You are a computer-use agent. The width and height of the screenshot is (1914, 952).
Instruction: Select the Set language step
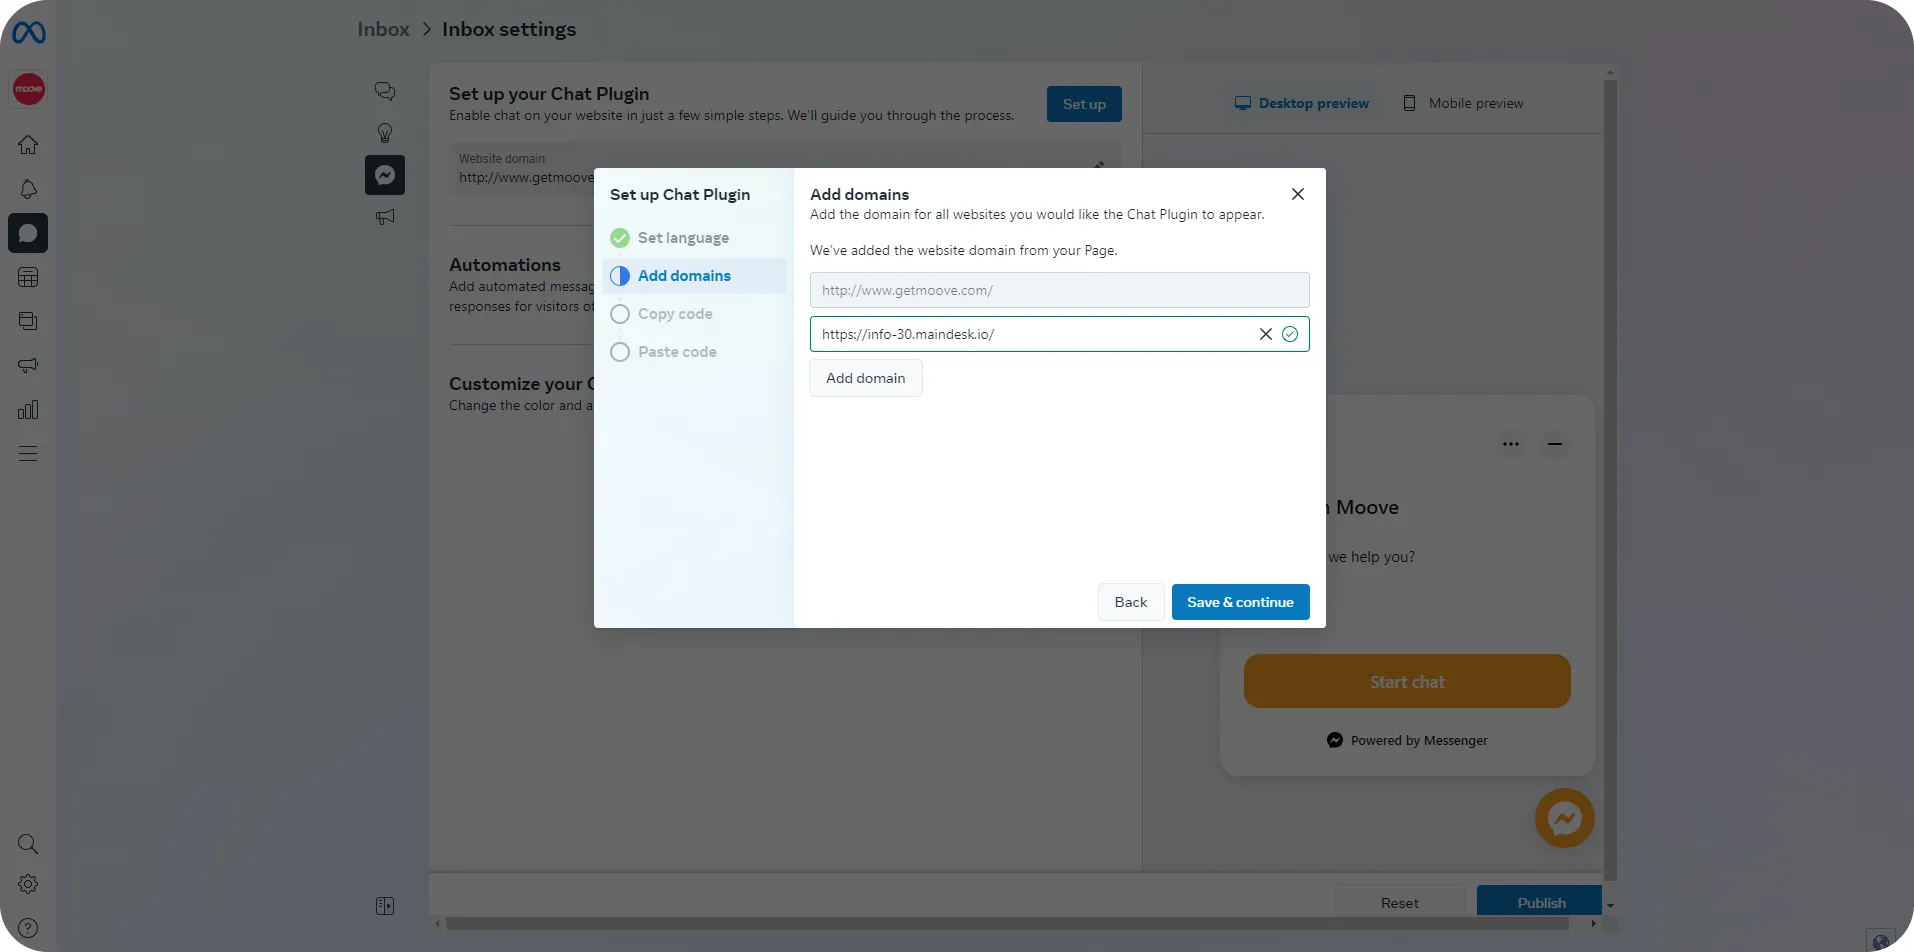tap(683, 237)
